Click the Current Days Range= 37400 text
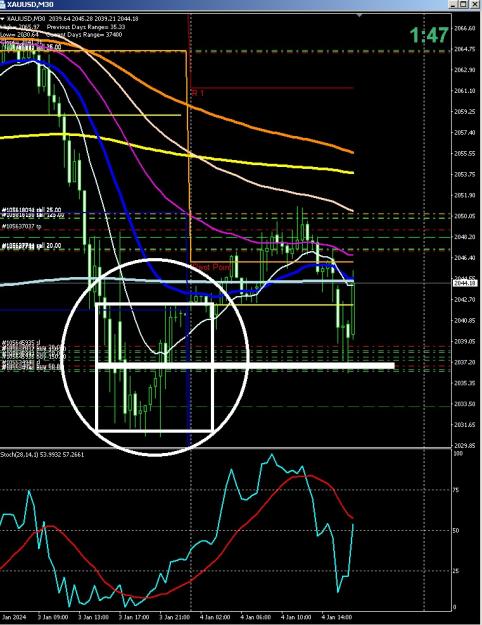Image resolution: width=482 pixels, height=625 pixels. click(84, 35)
